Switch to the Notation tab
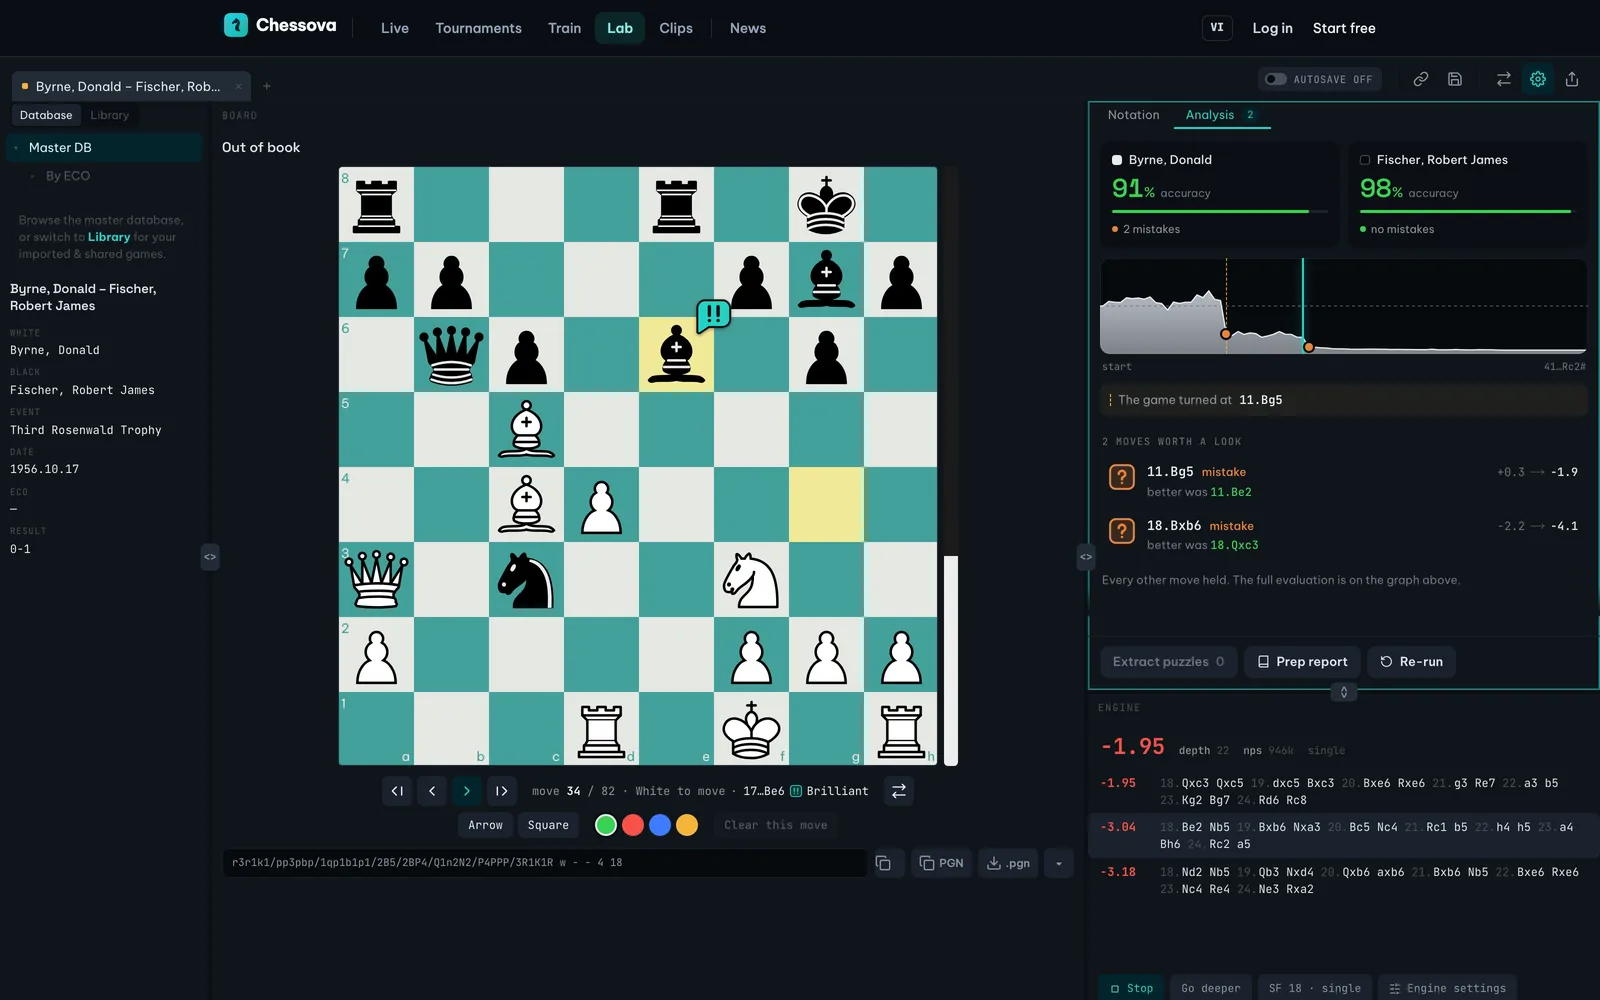This screenshot has width=1600, height=1000. pos(1133,115)
